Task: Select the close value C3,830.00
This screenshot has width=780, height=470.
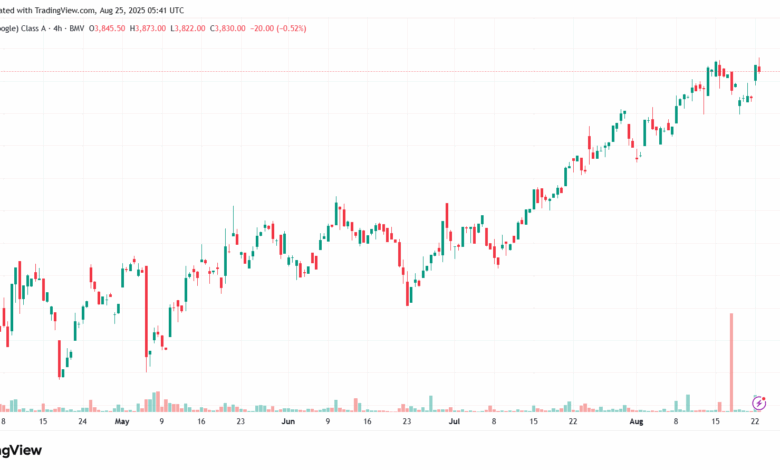Action: pos(227,28)
